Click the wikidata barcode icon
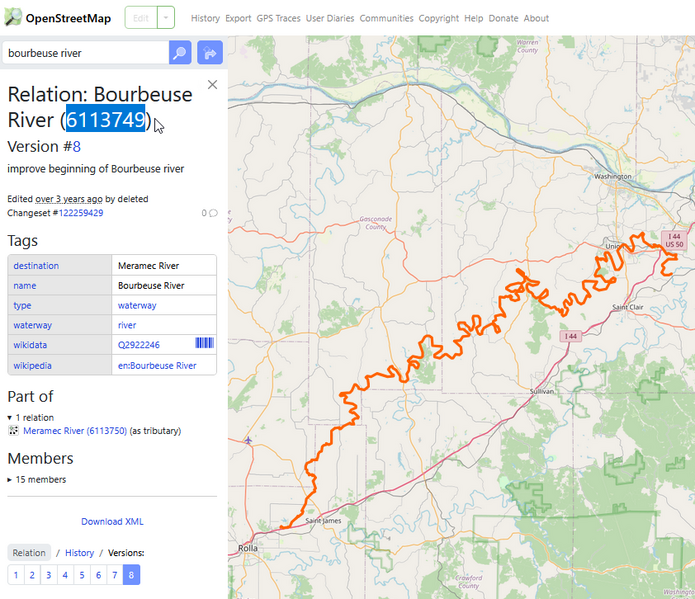This screenshot has height=599, width=695. [x=204, y=344]
